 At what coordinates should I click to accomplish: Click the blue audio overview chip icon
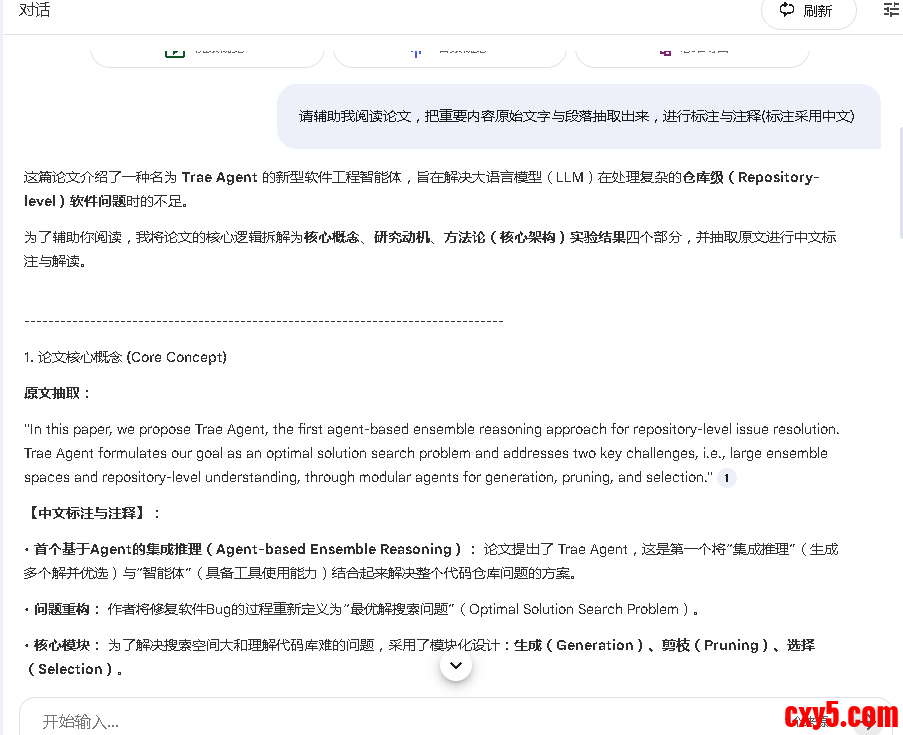pyautogui.click(x=416, y=50)
